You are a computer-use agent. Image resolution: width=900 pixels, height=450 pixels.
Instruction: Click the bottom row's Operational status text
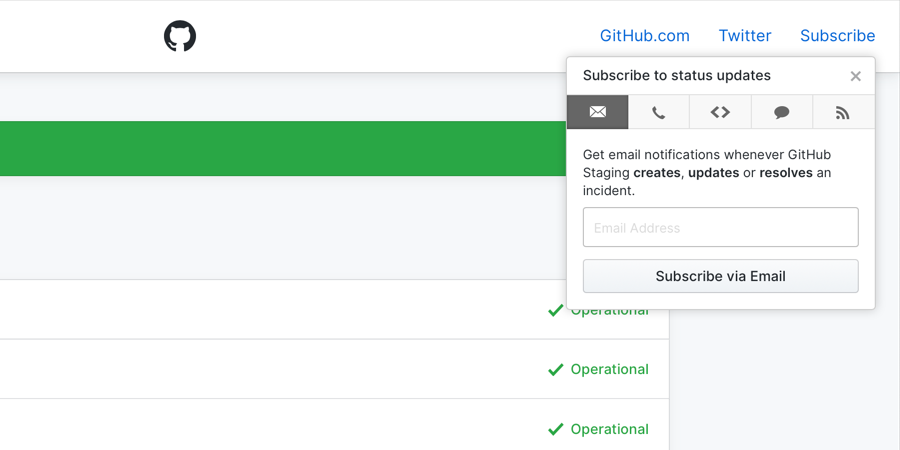pos(609,429)
